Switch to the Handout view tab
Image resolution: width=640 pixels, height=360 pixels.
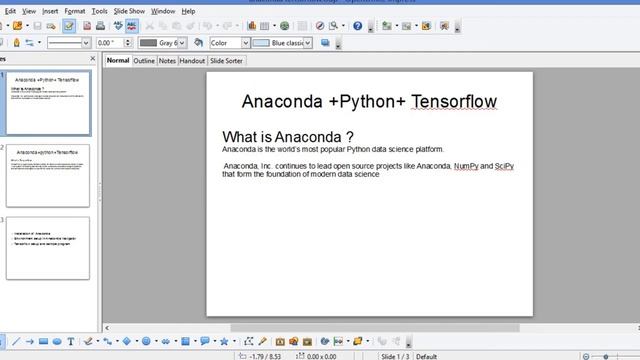click(x=192, y=61)
